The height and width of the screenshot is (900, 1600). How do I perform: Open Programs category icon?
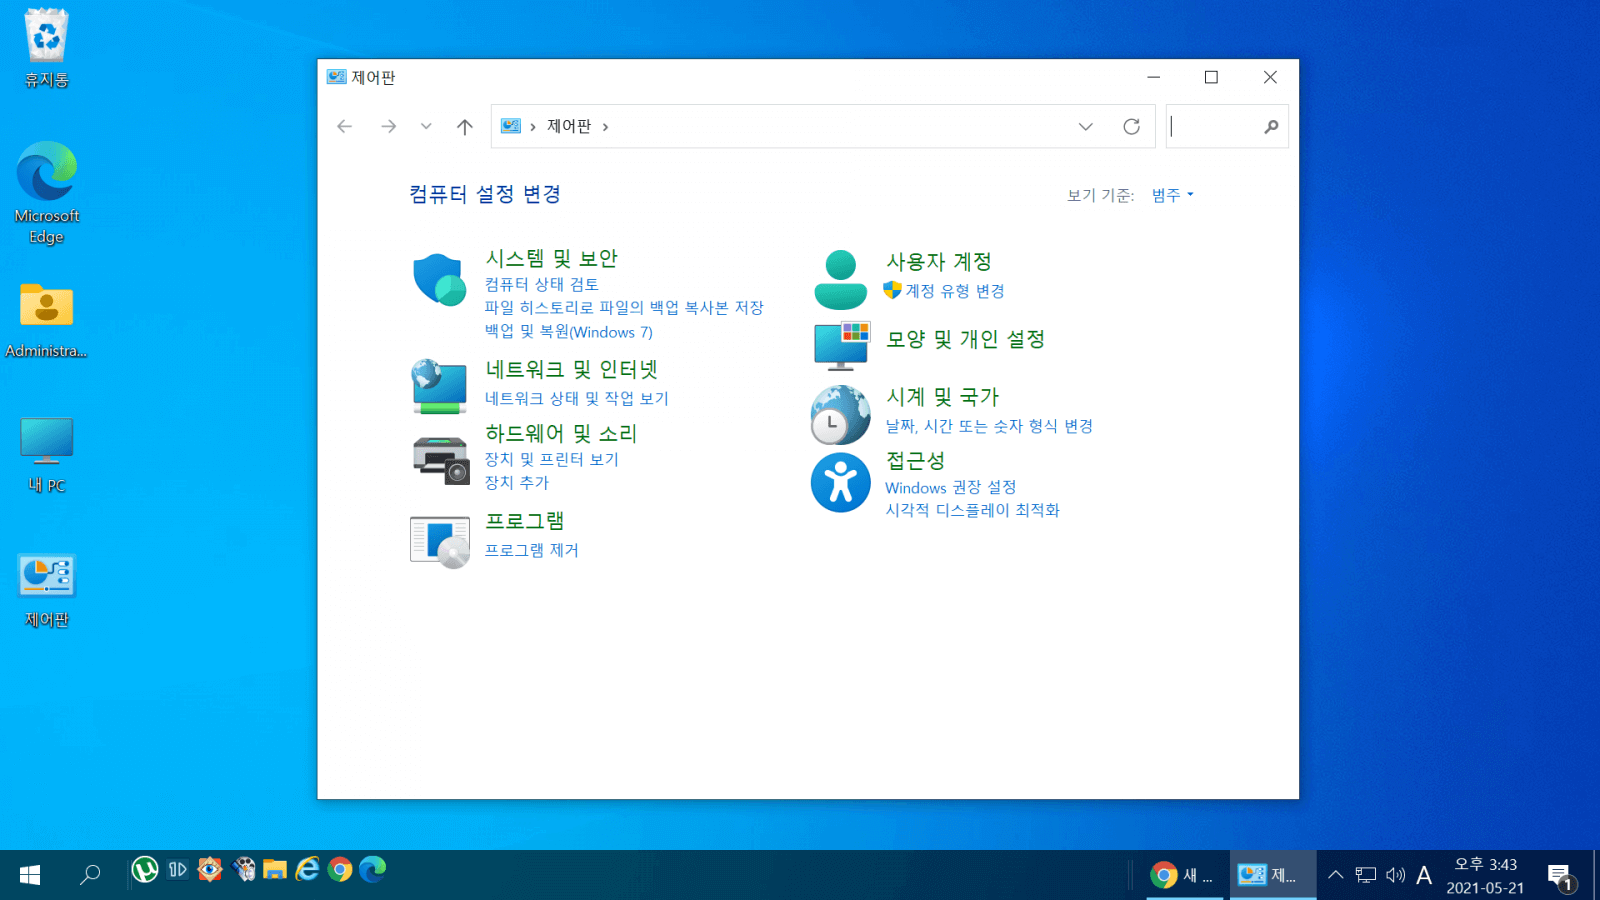click(440, 542)
